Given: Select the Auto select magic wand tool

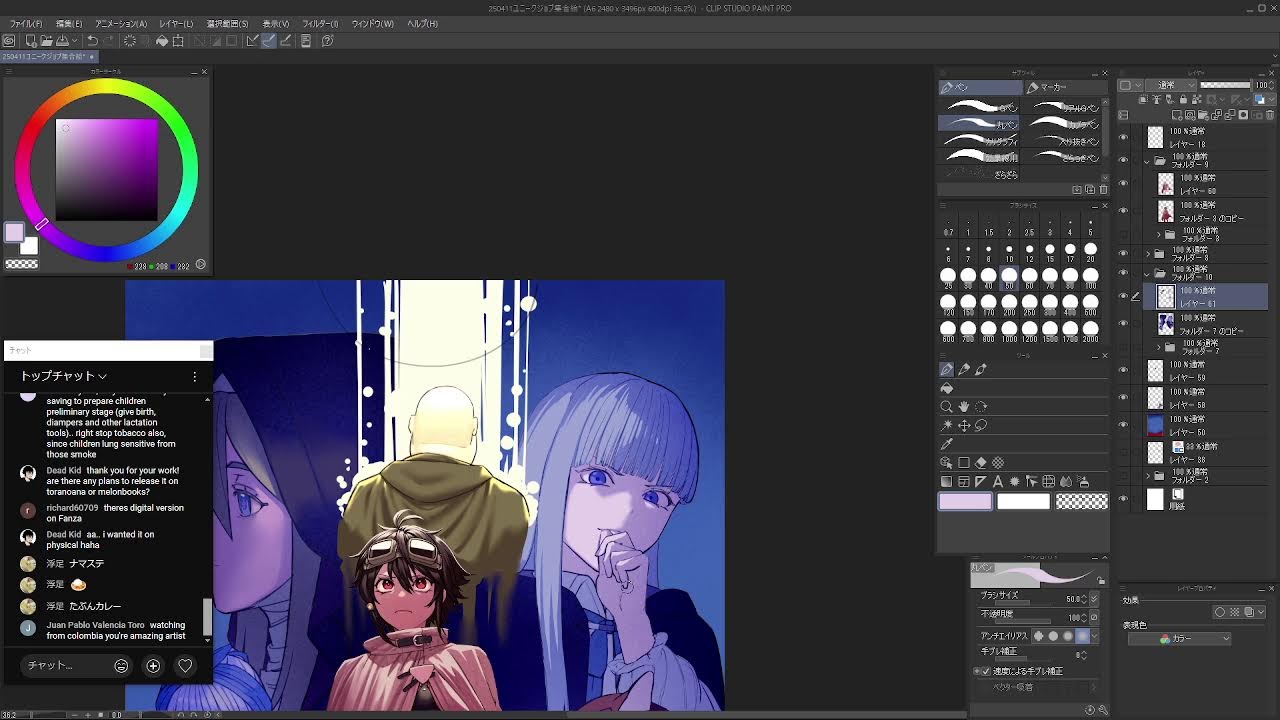Looking at the screenshot, I should 946,425.
